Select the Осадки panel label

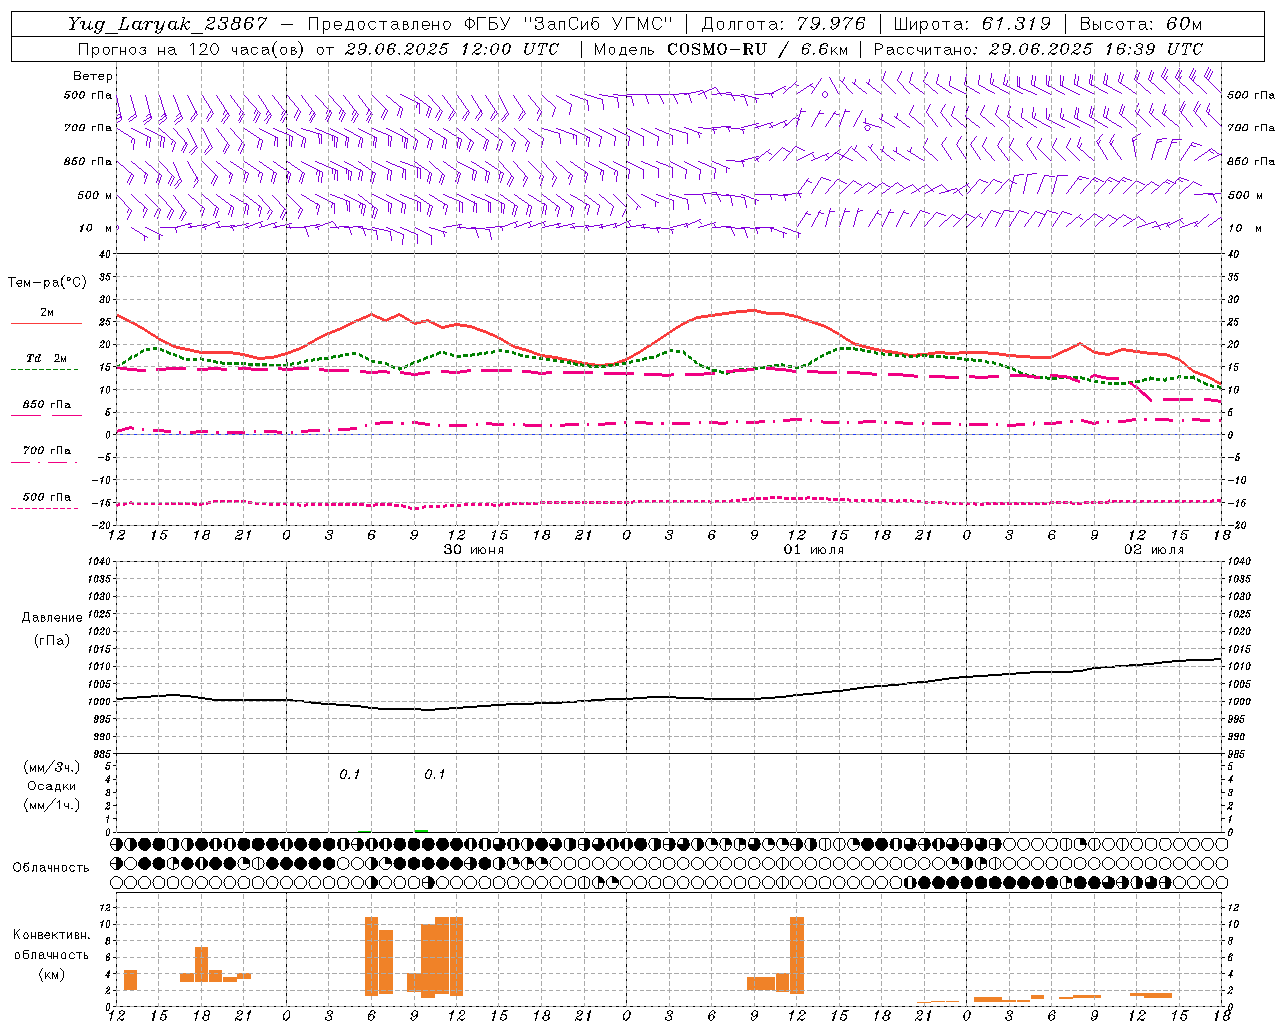click(52, 786)
